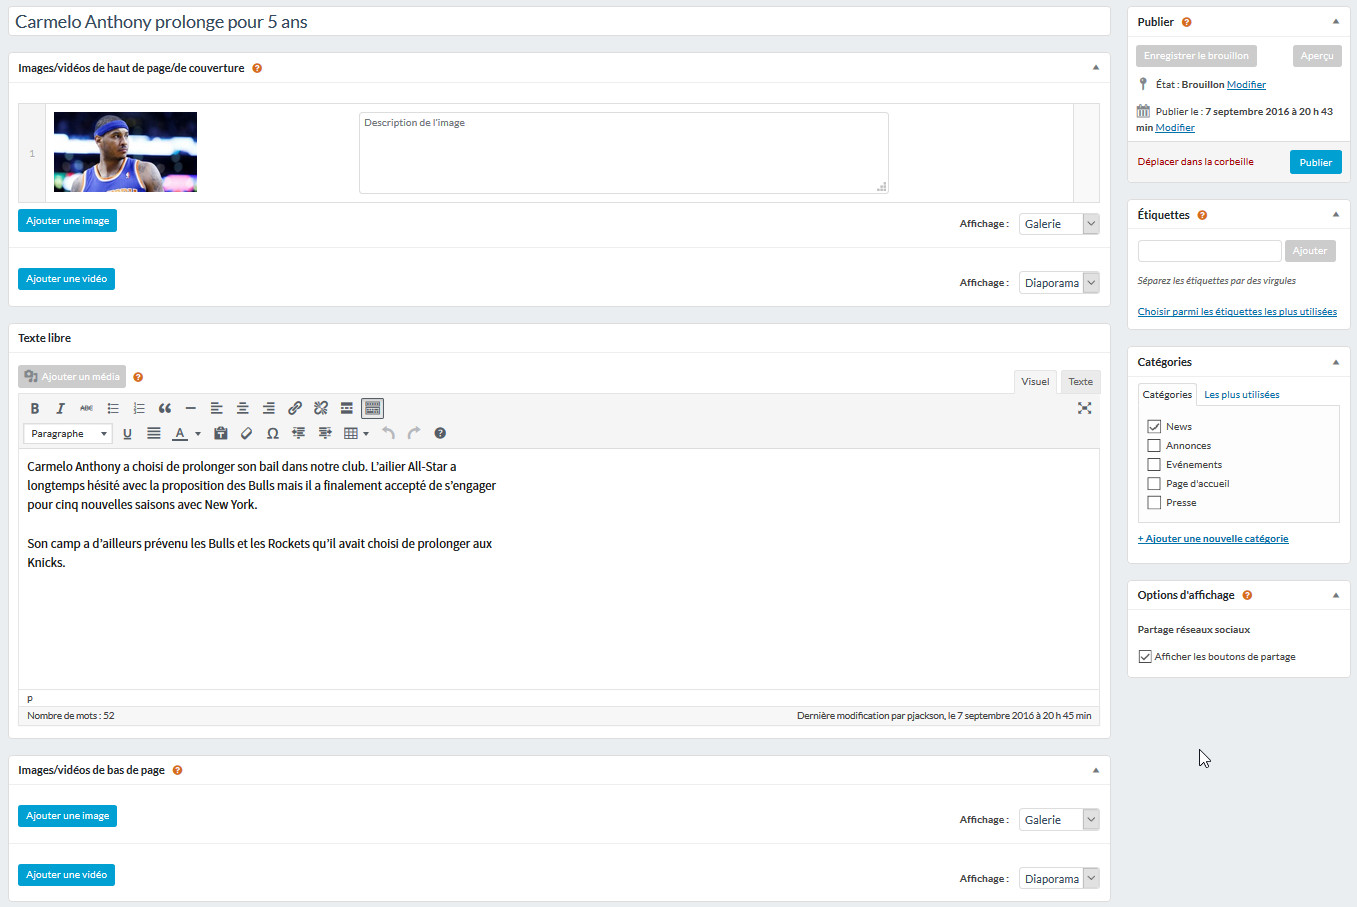Screen dimensions: 1357x907
Task: Underline the selected text
Action: click(x=127, y=433)
